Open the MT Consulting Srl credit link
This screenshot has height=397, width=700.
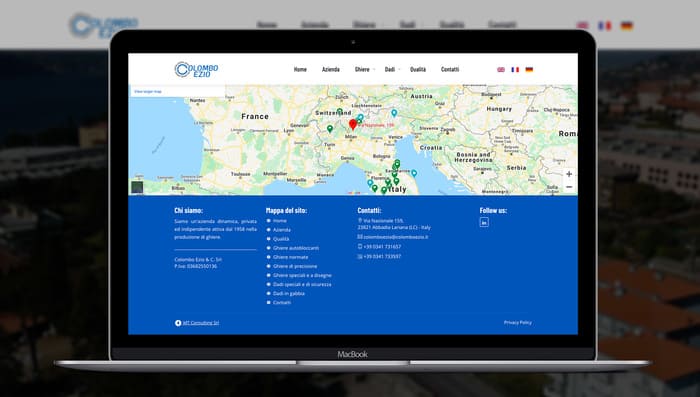pyautogui.click(x=200, y=323)
